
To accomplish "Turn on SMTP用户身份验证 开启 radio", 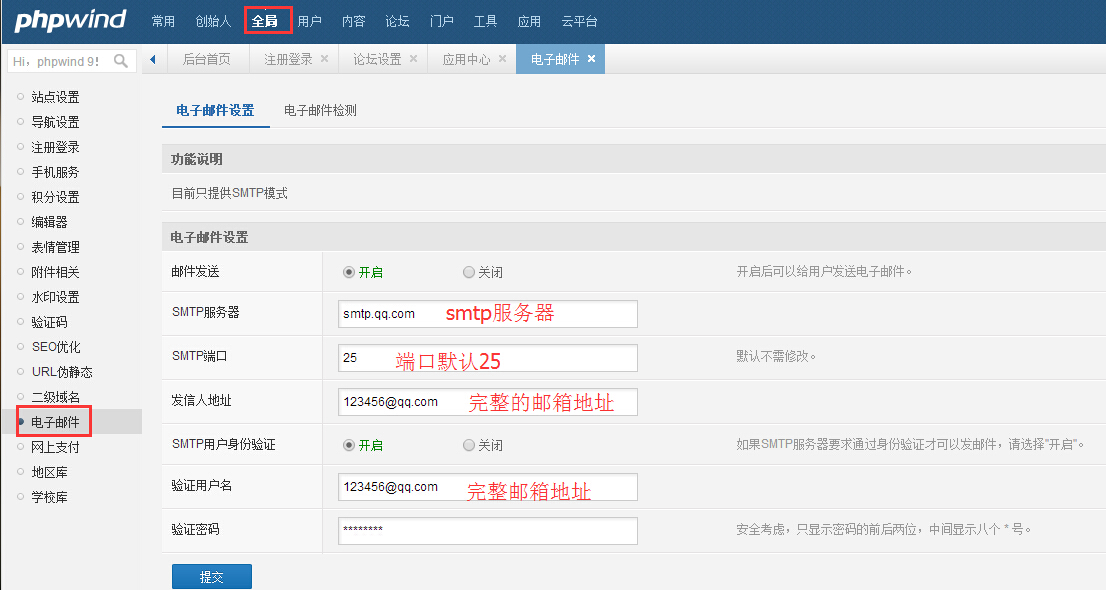I will pyautogui.click(x=349, y=445).
